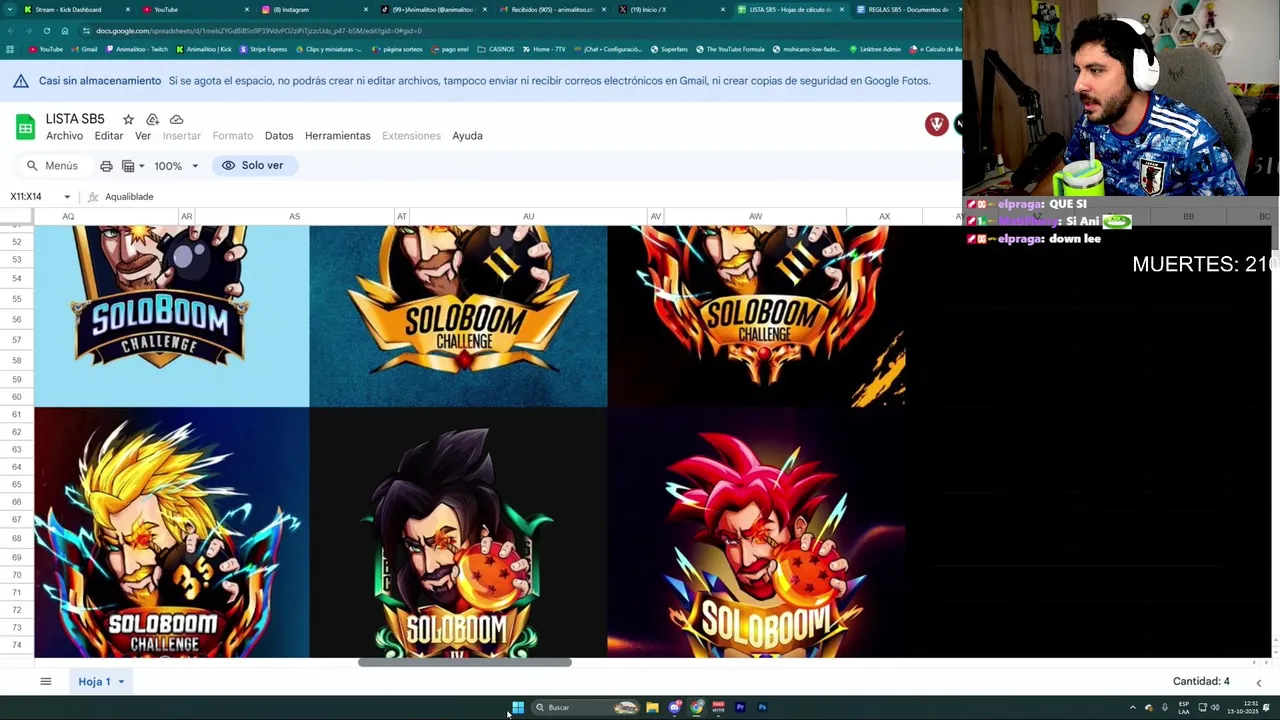Click the browser address bar URL
Image resolution: width=1280 pixels, height=720 pixels.
(x=258, y=31)
